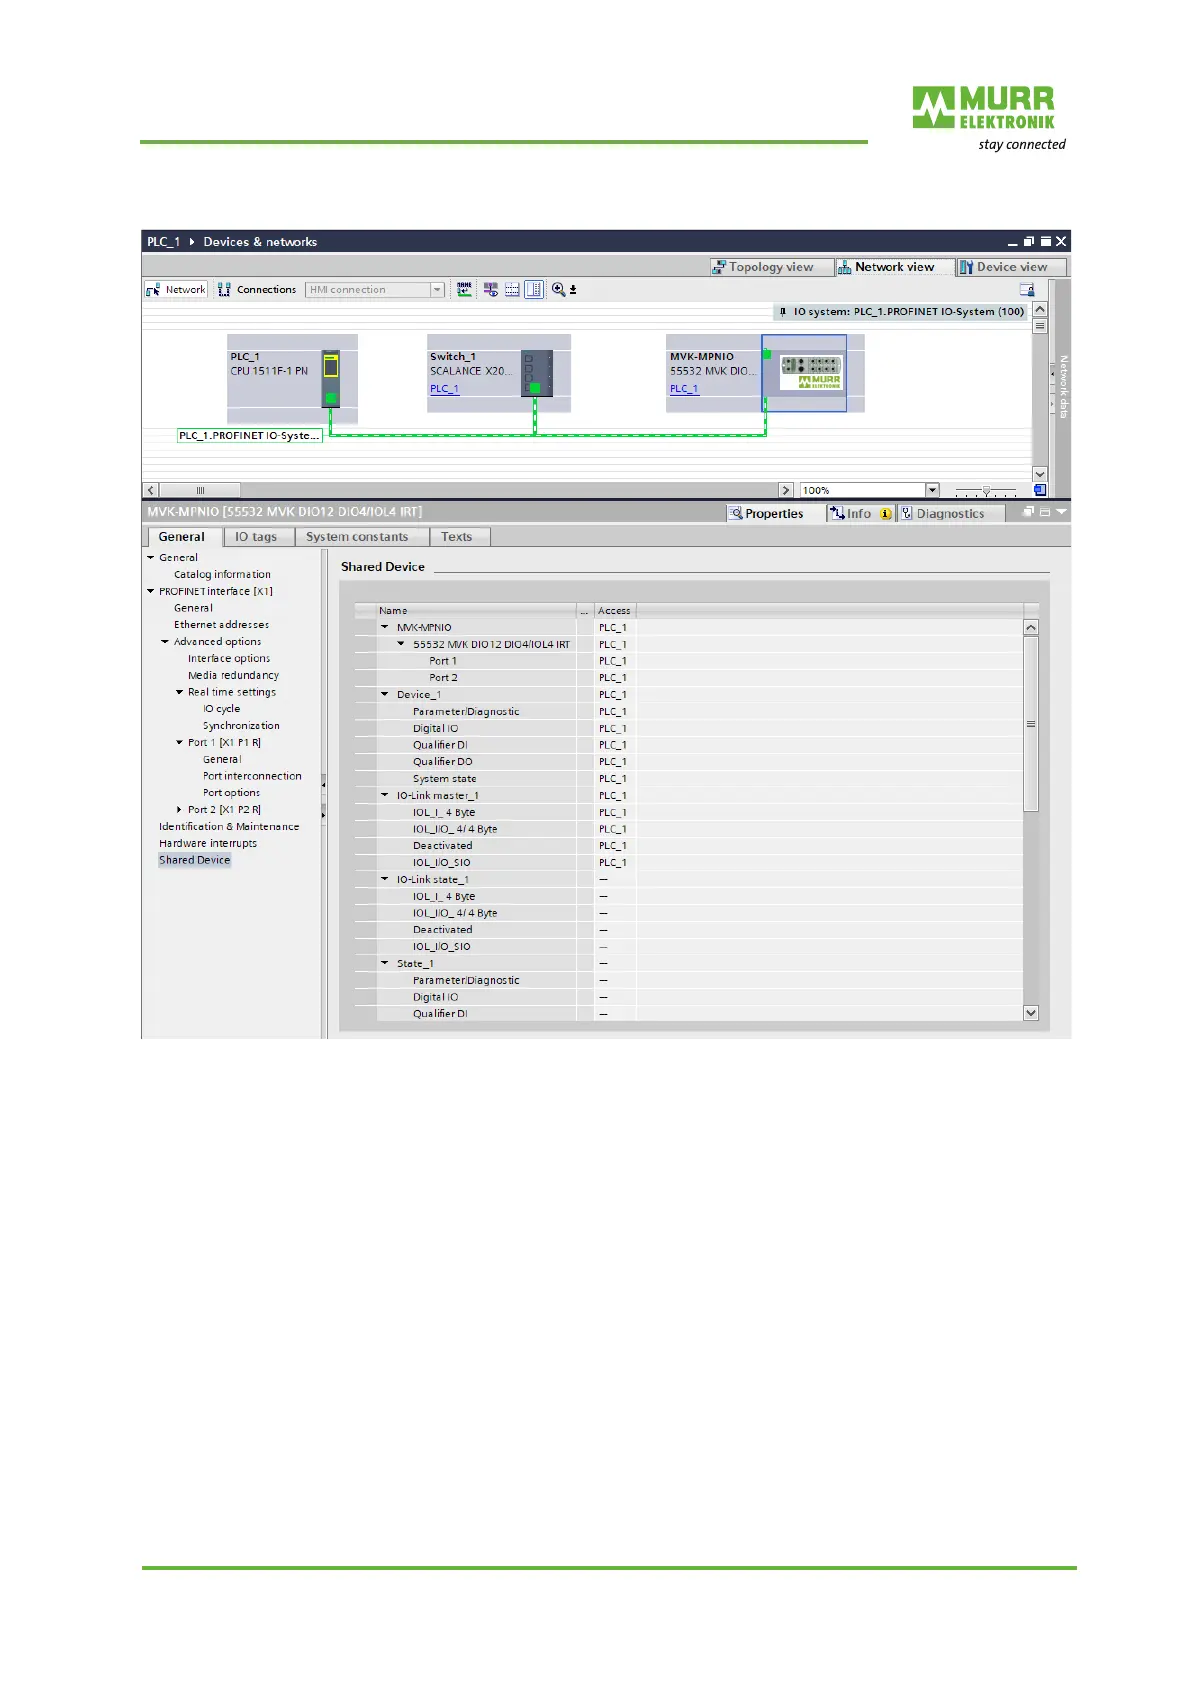Select the PLC_1 CPU device icon

[331, 378]
